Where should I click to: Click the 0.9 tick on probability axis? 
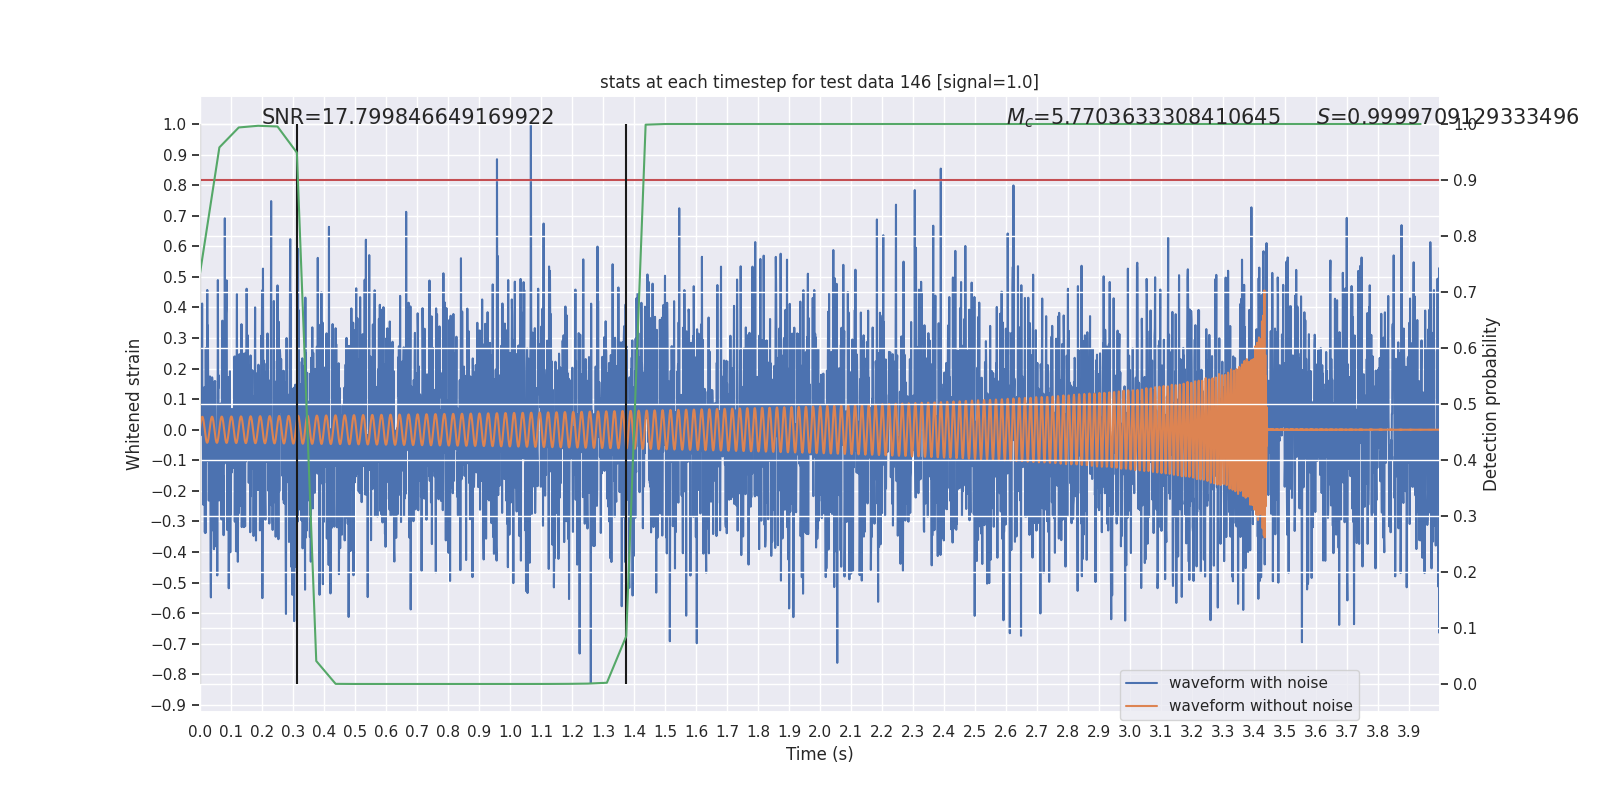1465,180
